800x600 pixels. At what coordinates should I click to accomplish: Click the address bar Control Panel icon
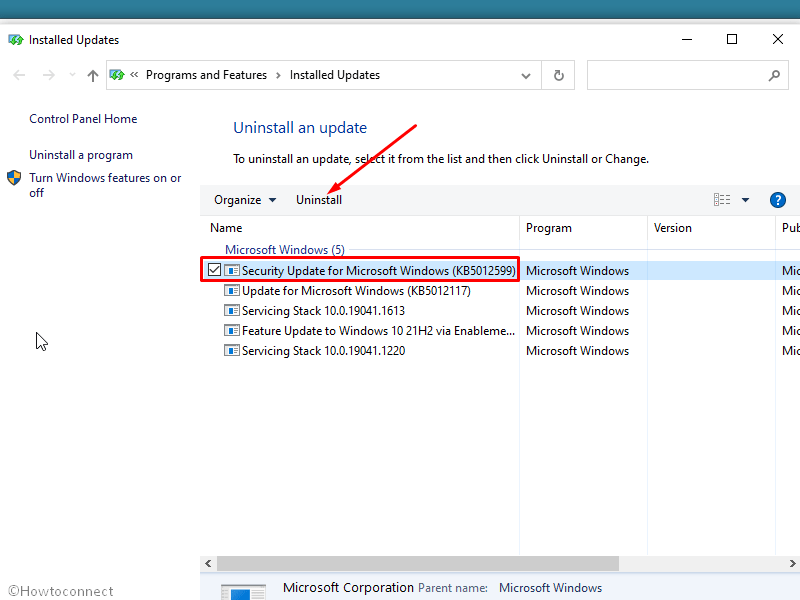[x=117, y=75]
